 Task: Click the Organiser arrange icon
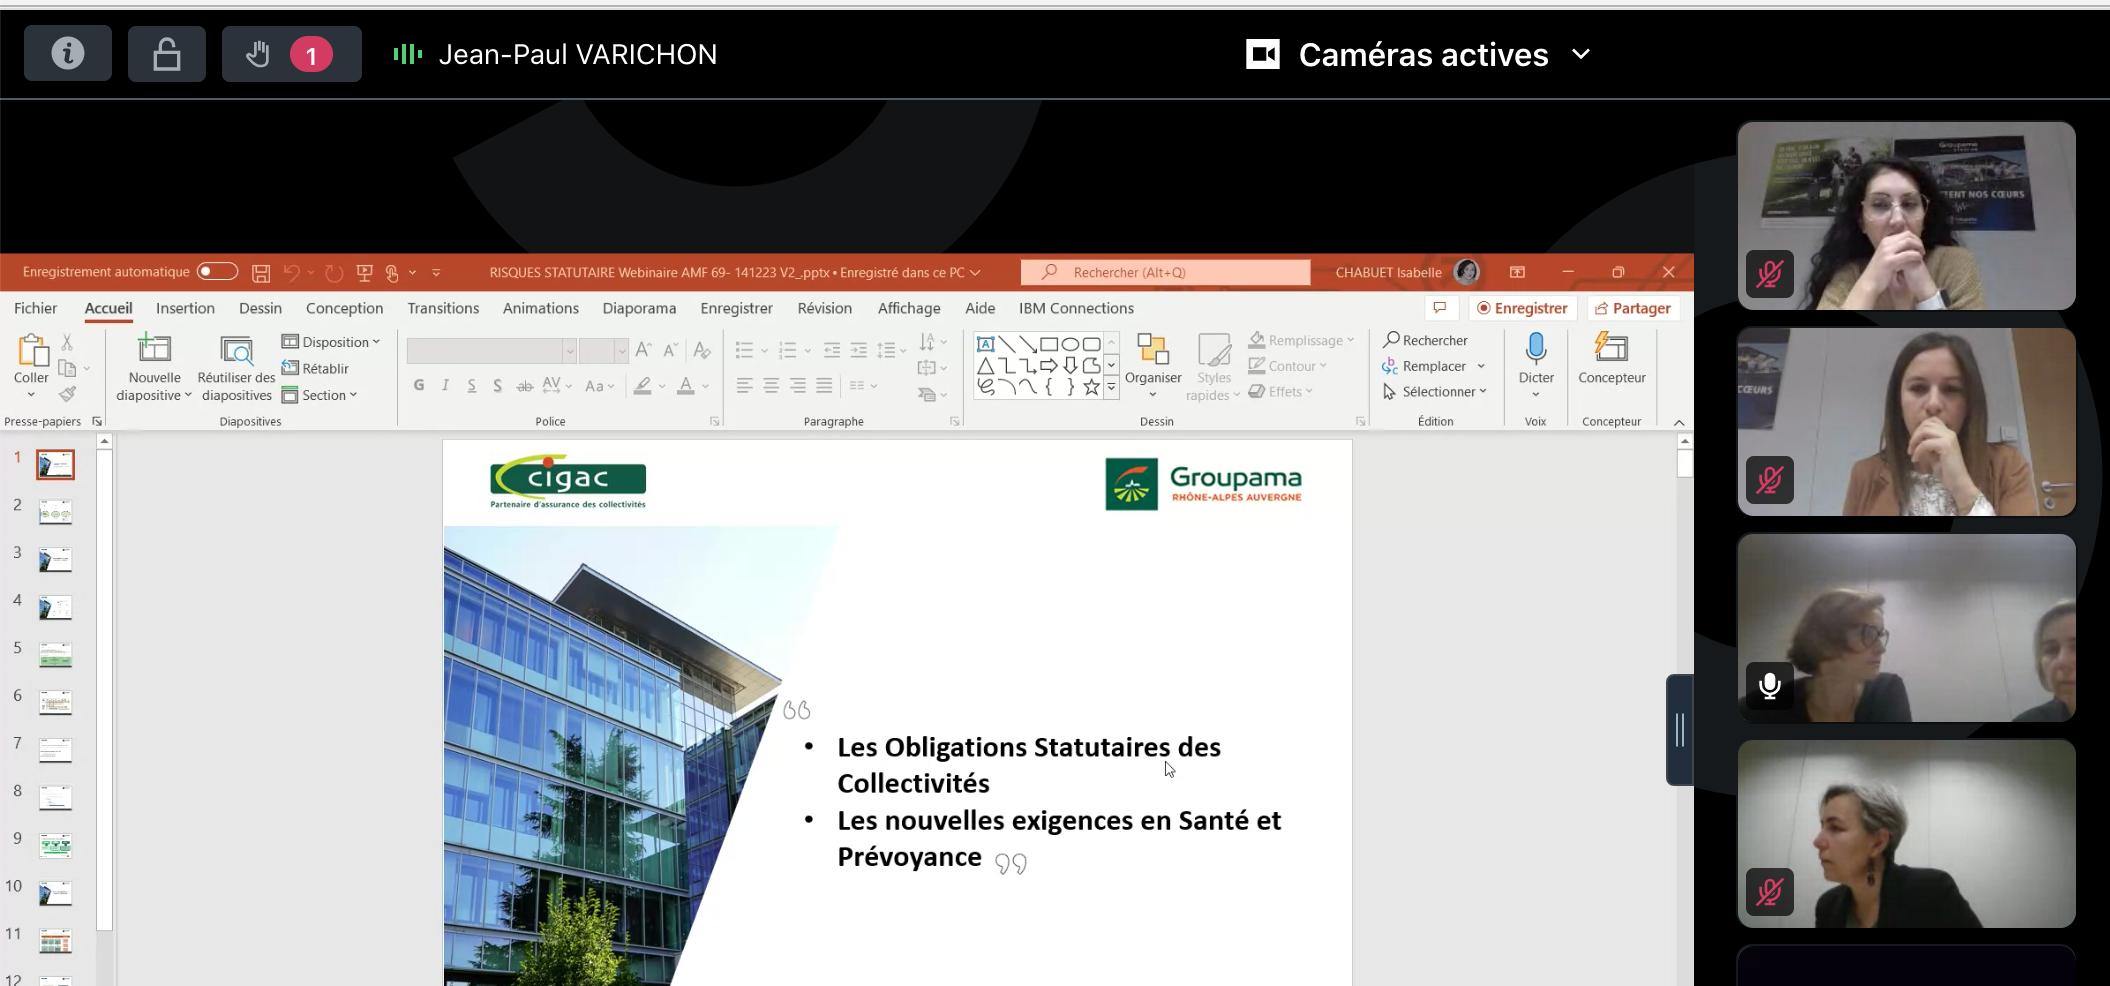click(x=1152, y=351)
